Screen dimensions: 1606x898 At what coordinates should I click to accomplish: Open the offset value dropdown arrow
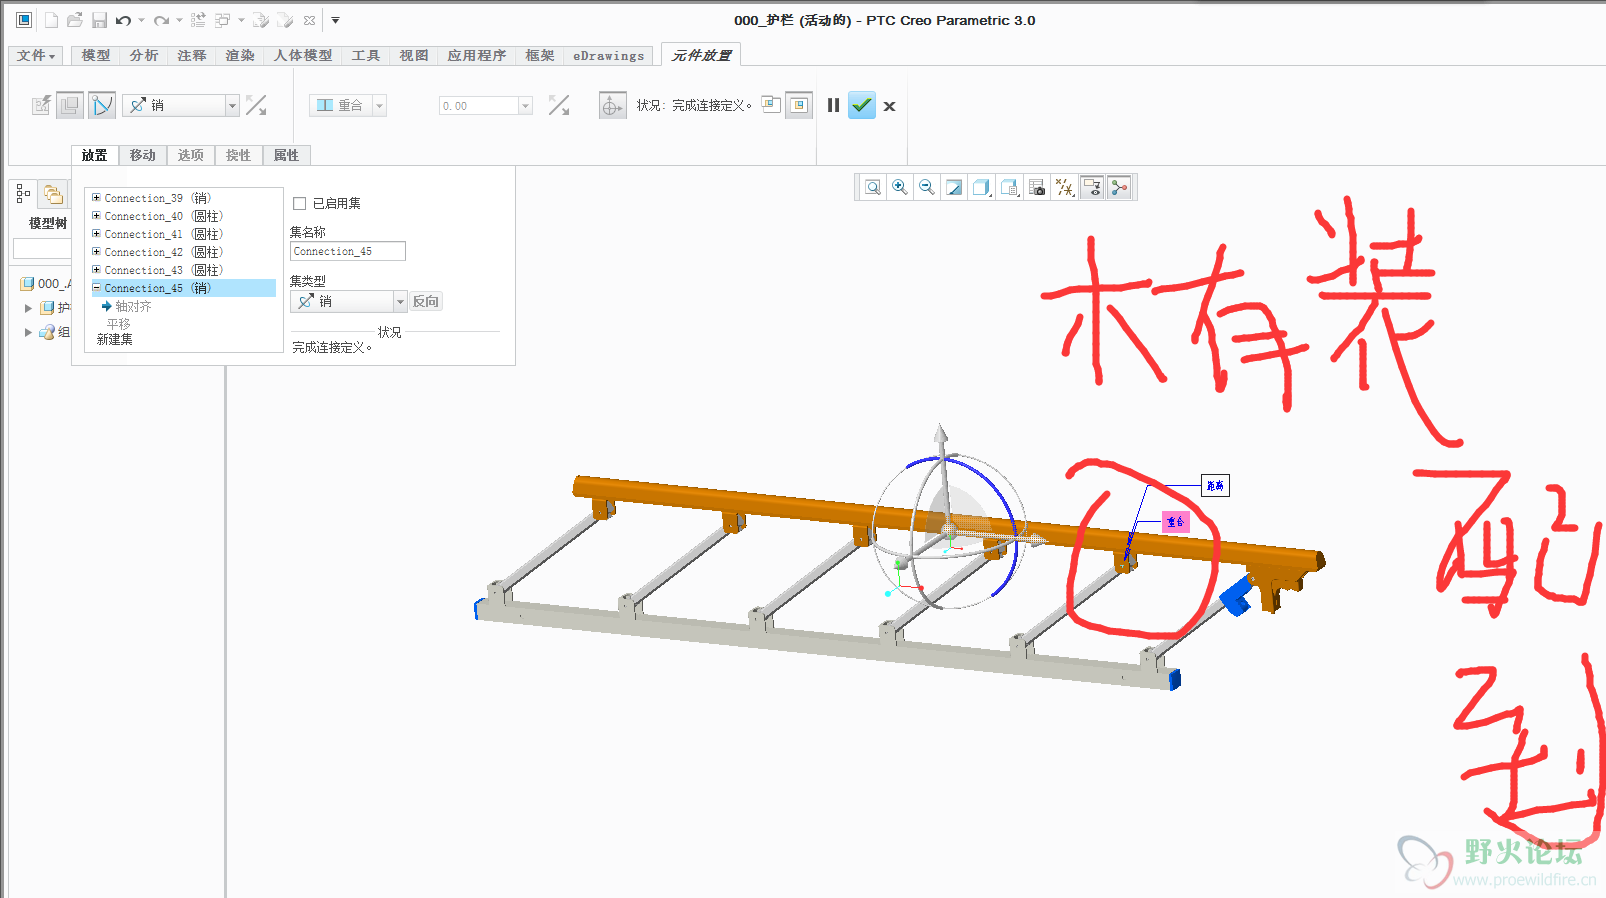pos(526,105)
